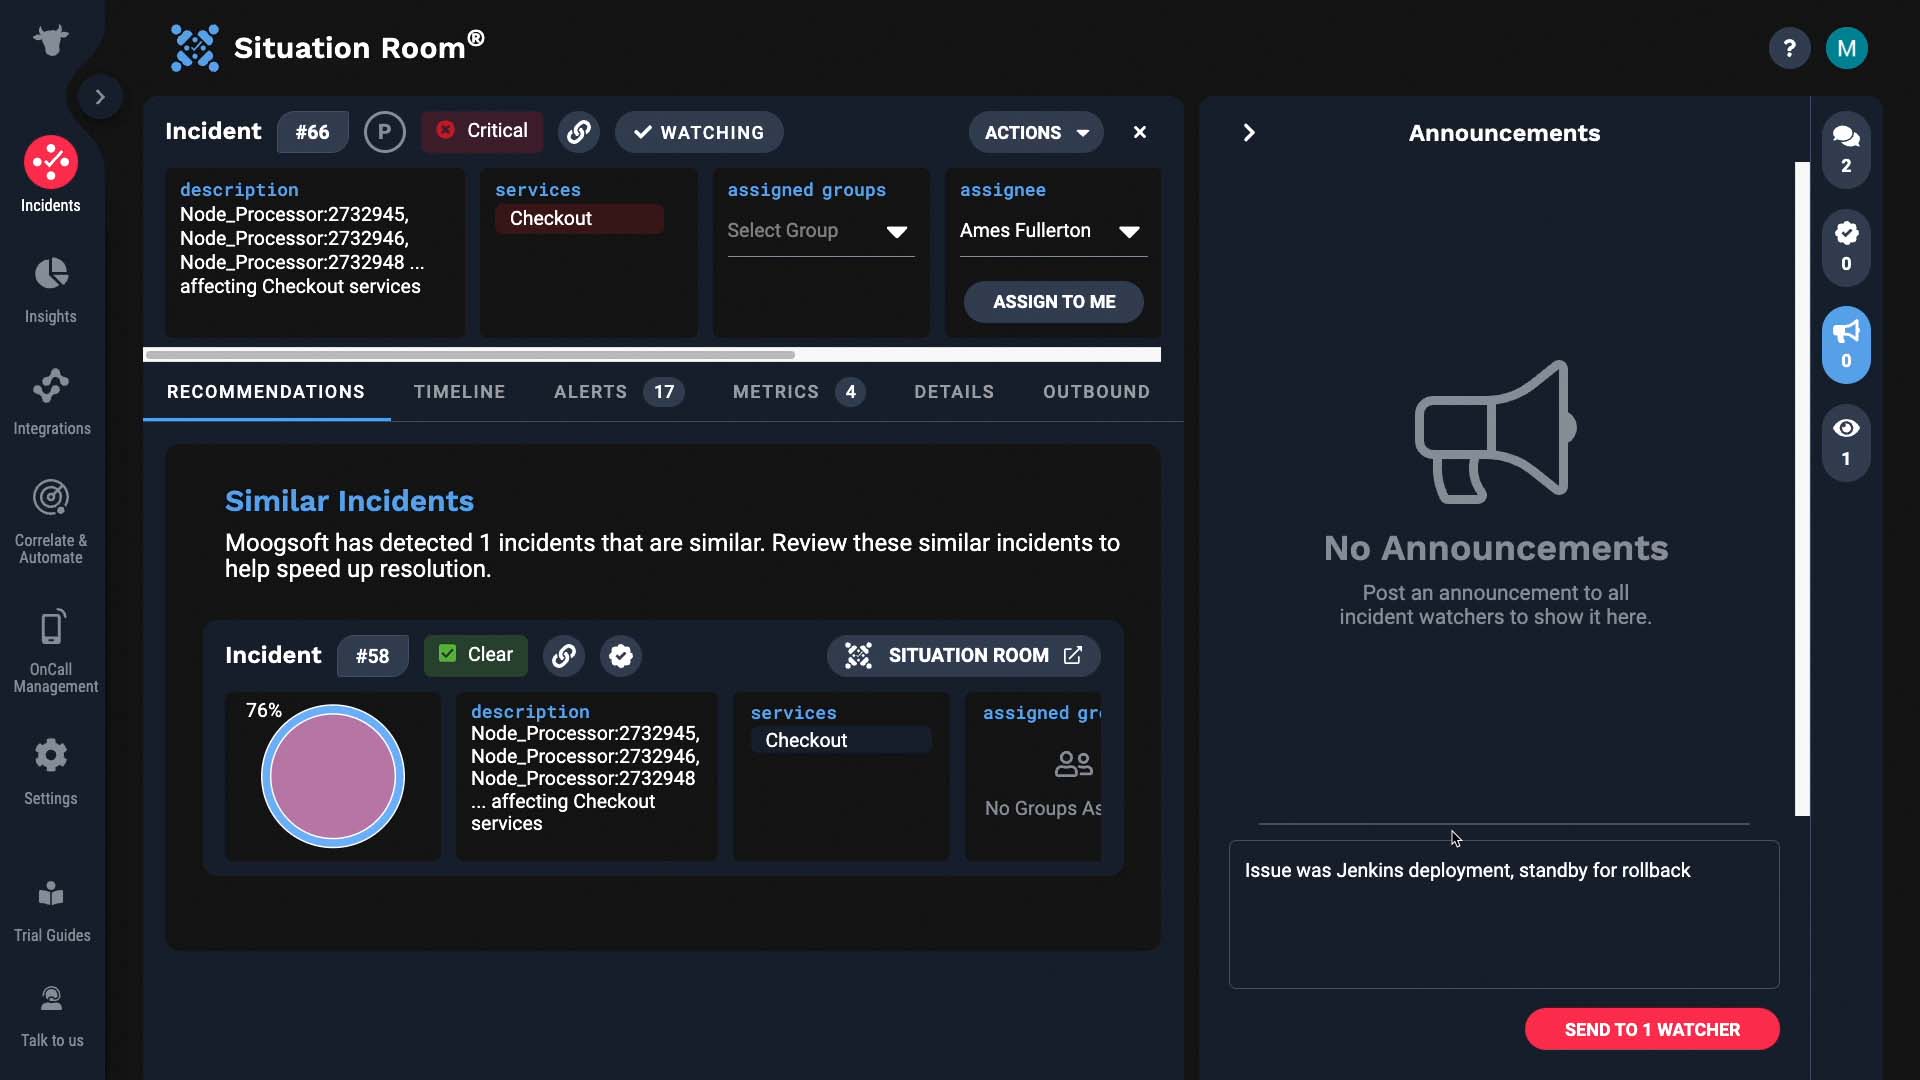Switch to the RECOMMENDATIONS tab
The width and height of the screenshot is (1920, 1080).
pos(266,392)
